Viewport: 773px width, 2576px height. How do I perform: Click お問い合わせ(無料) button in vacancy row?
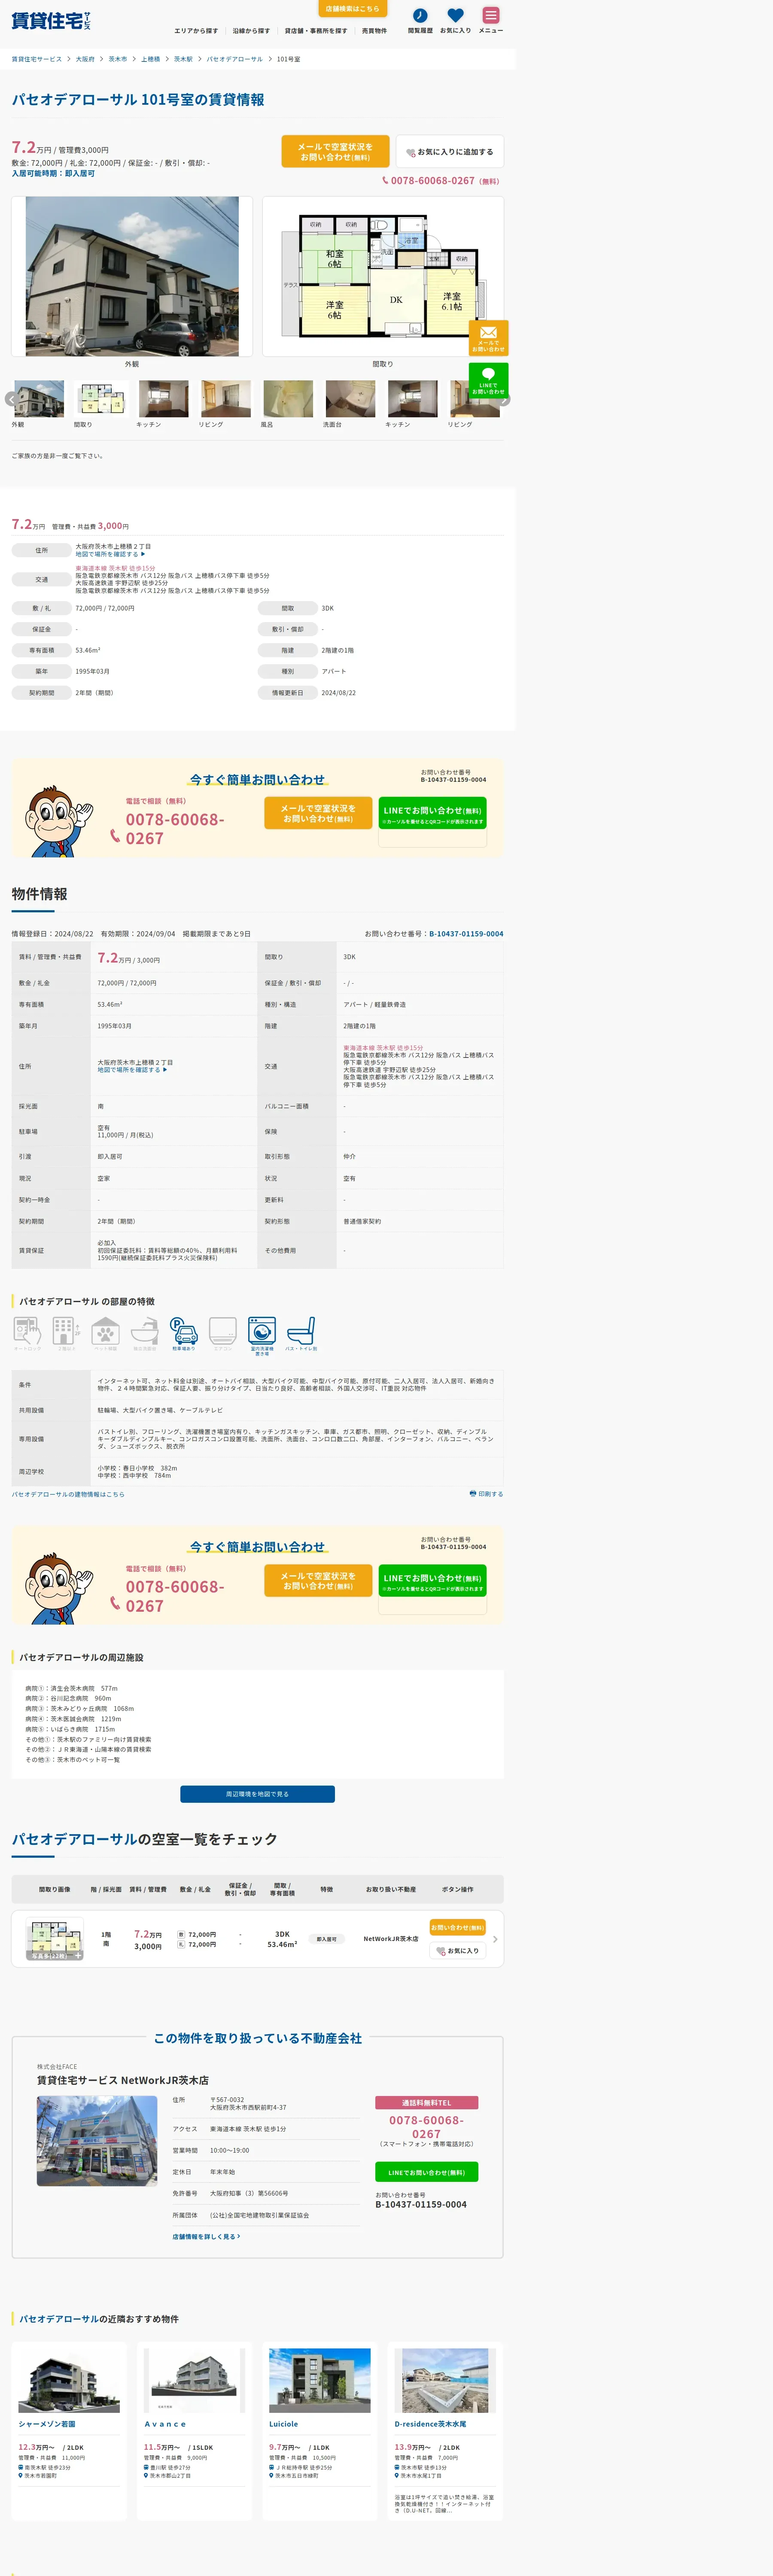tap(457, 1927)
